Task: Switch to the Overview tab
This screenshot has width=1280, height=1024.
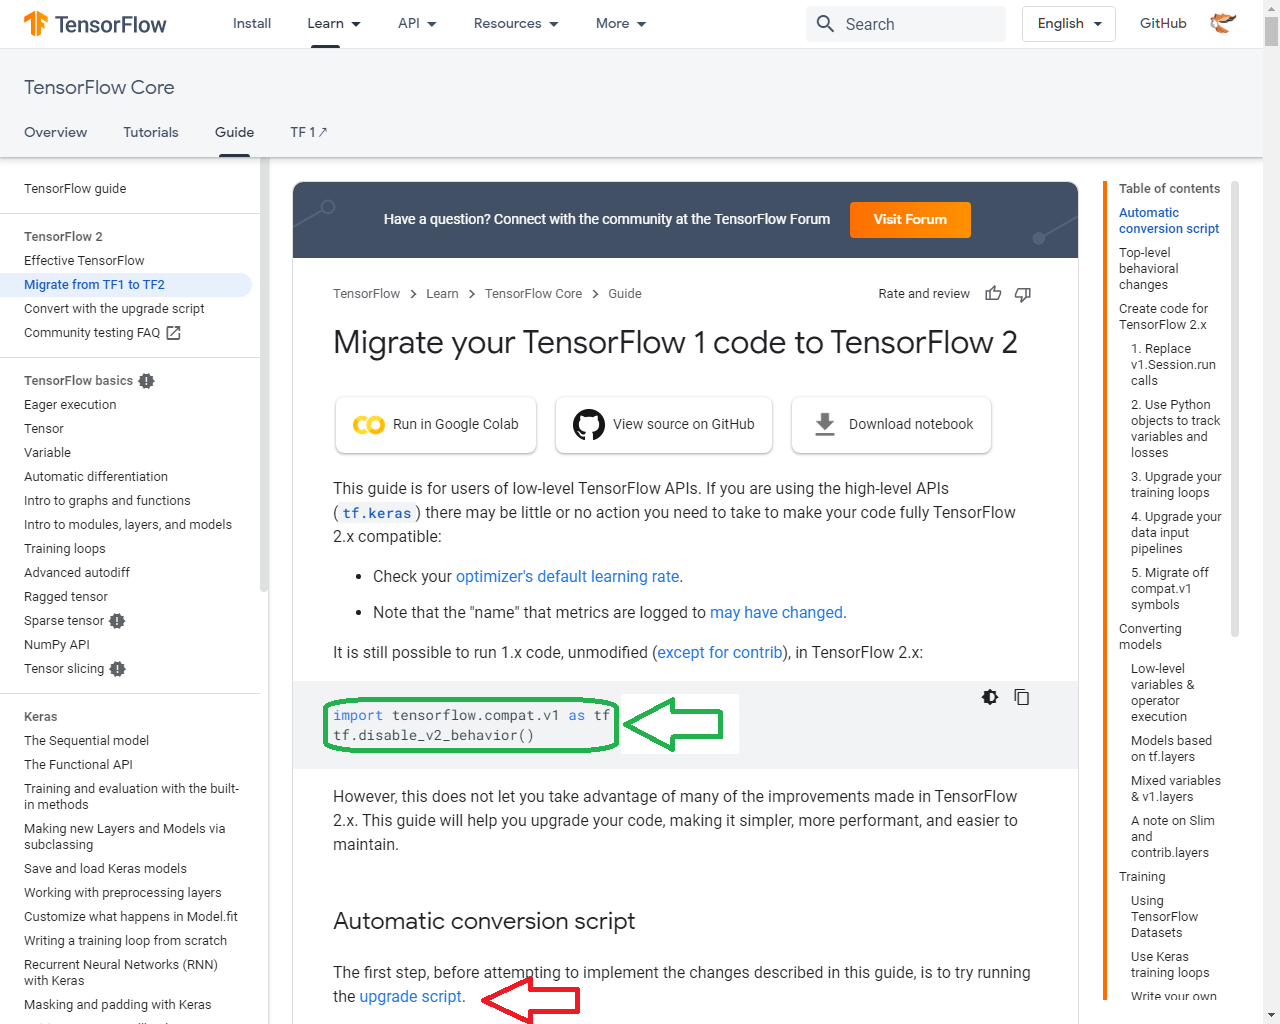Action: pos(56,132)
